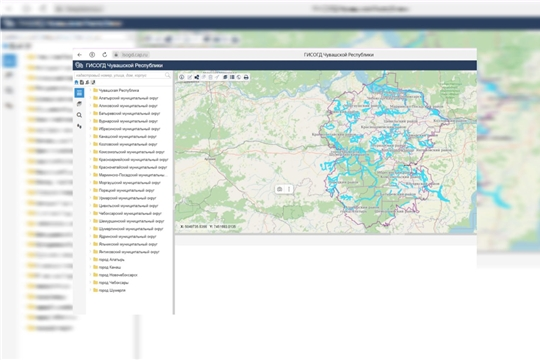This screenshot has height=360, width=540.
Task: Select город Новочебоксарск in the tree
Action: pyautogui.click(x=118, y=275)
